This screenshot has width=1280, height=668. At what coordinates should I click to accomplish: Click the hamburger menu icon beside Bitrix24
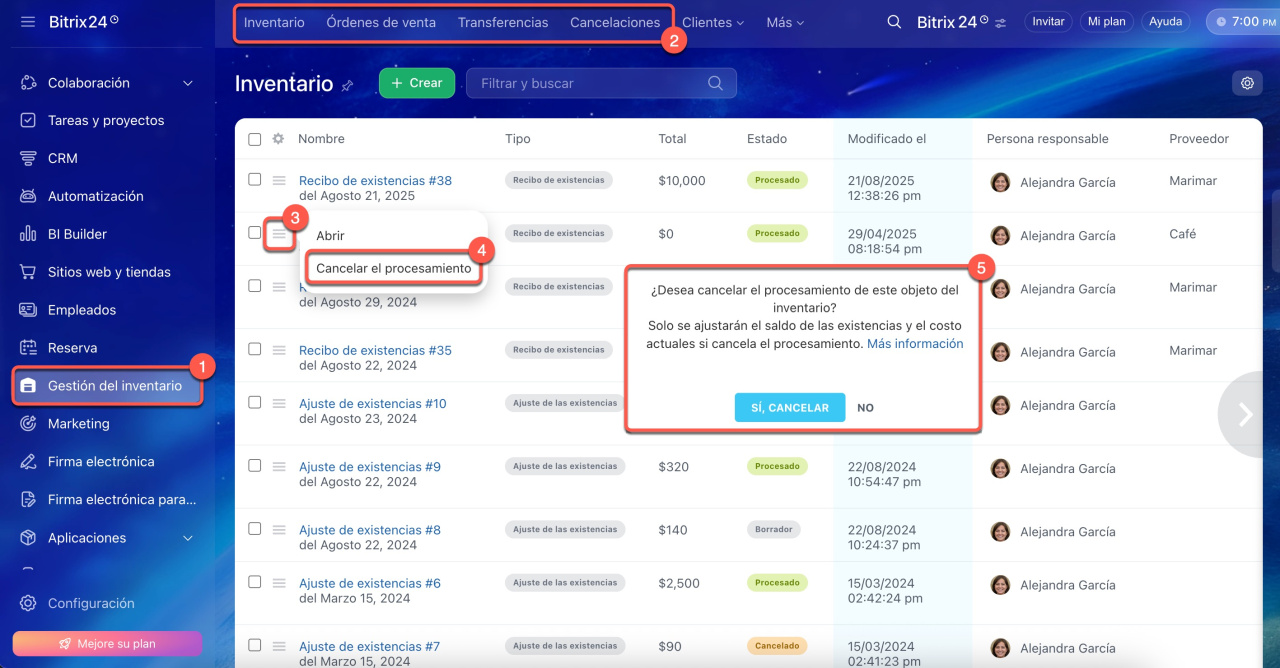point(28,21)
